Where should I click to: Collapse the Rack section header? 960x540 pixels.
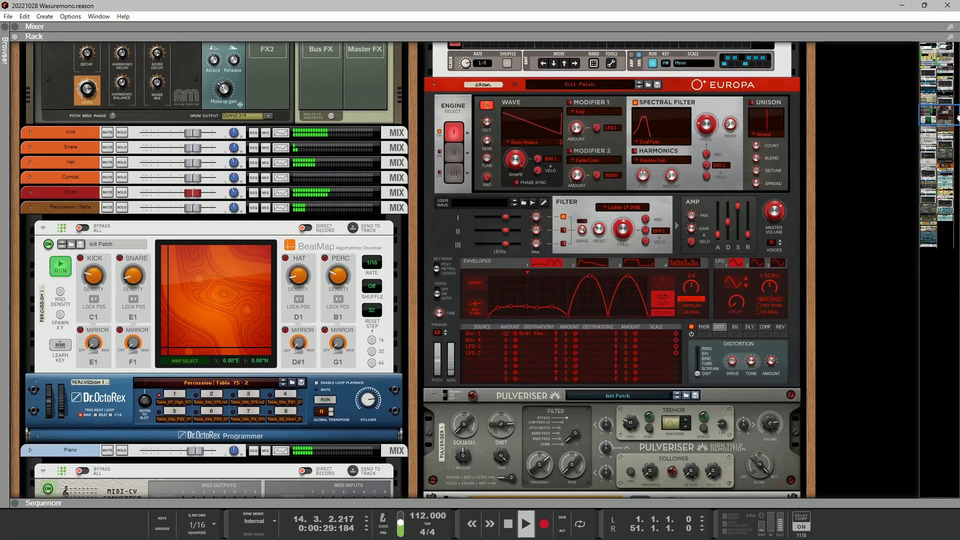15,37
